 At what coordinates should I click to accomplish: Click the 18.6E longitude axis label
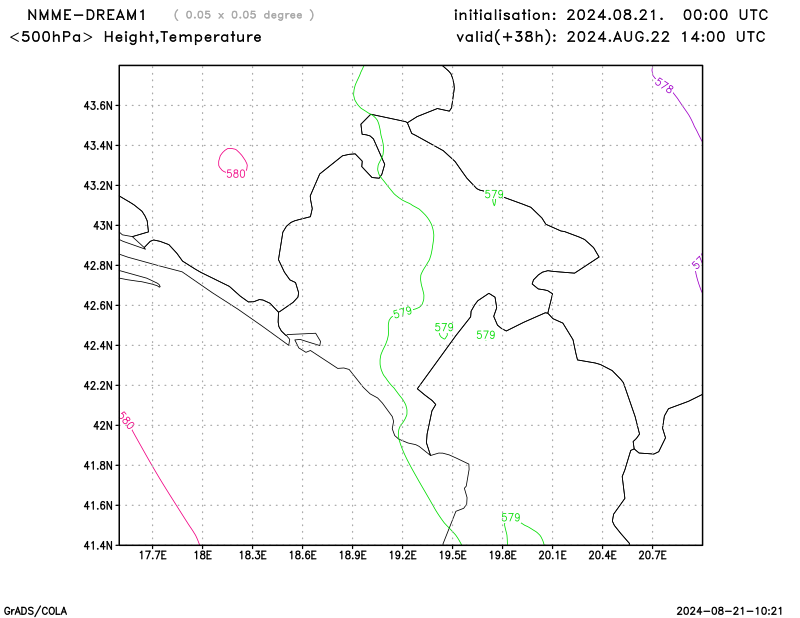click(x=303, y=555)
